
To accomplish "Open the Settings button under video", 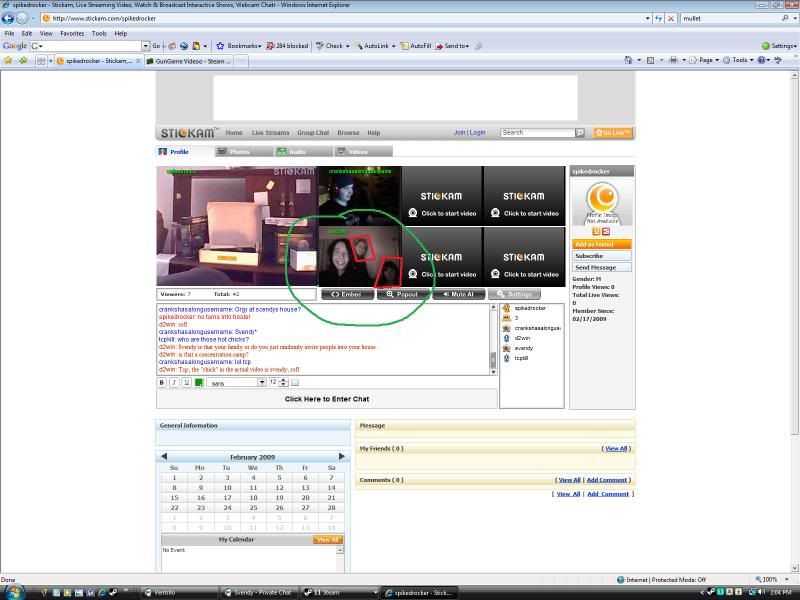I will (515, 295).
